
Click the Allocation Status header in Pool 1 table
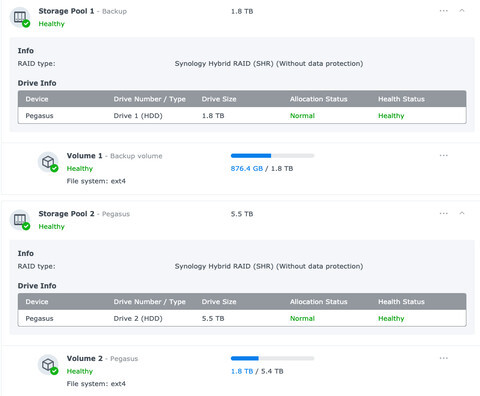[319, 99]
